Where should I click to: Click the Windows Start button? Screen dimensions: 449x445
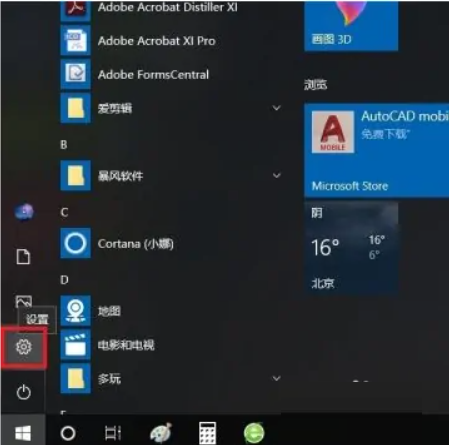point(23,433)
